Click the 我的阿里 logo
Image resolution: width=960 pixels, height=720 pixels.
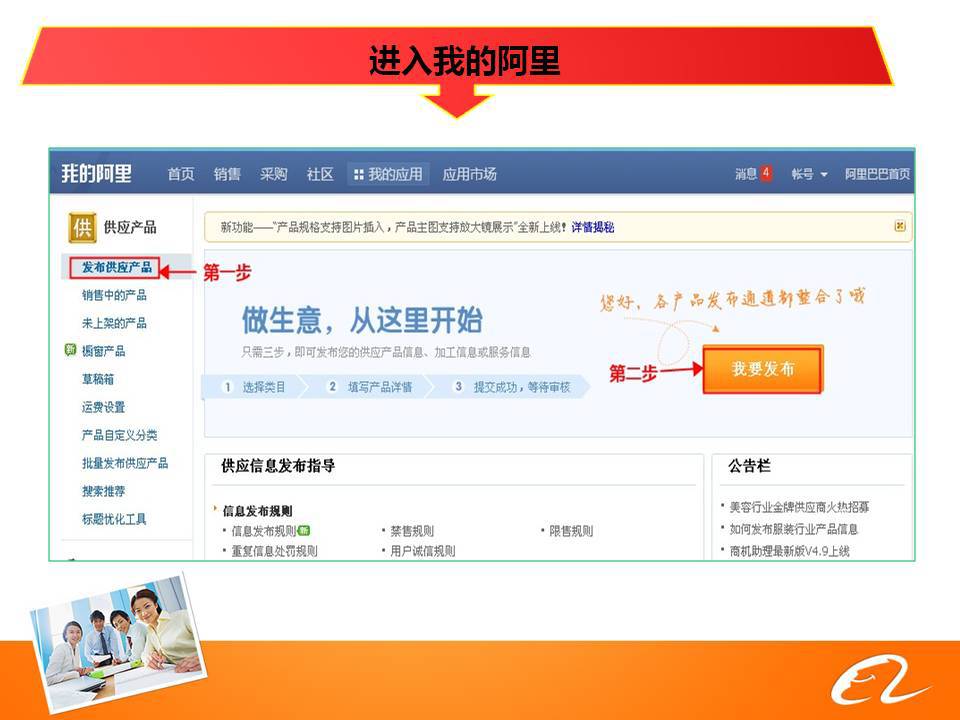pos(96,174)
